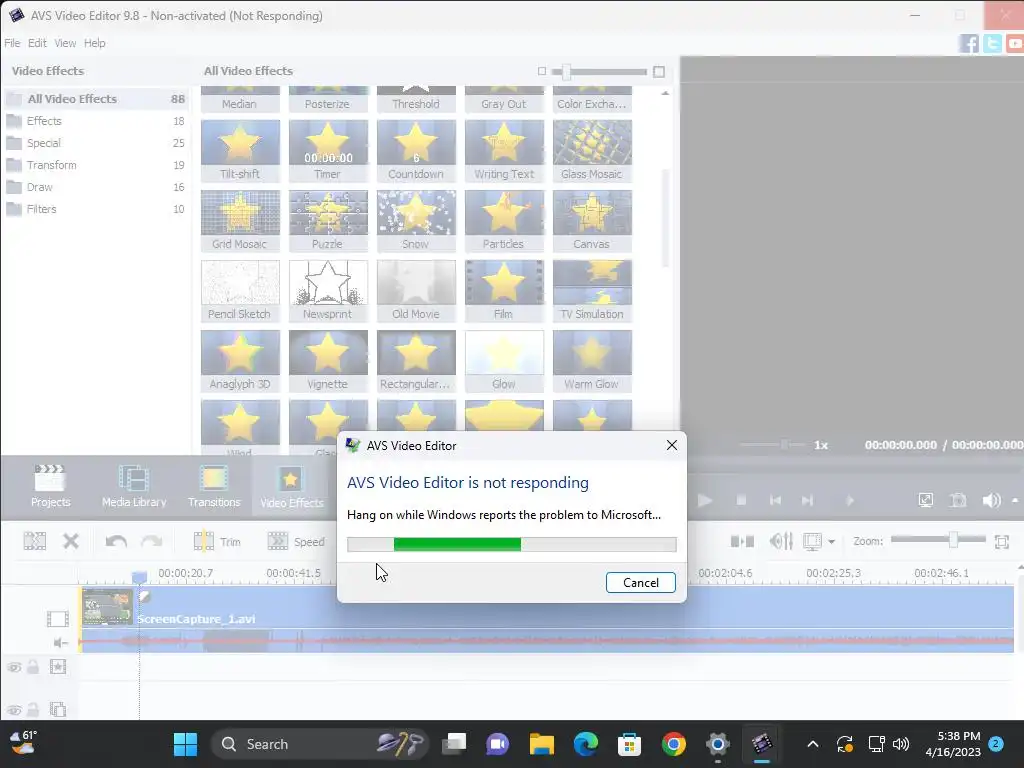Select the Effects folder category
Image resolution: width=1024 pixels, height=768 pixels.
[96, 121]
